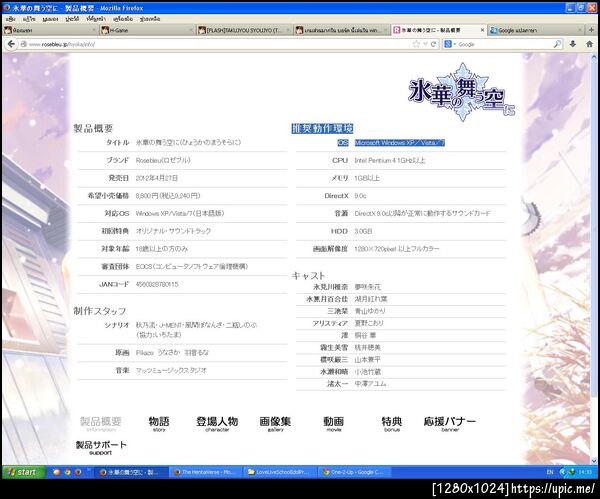Open the third menu bar item
The image size is (600, 499).
click(x=50, y=19)
